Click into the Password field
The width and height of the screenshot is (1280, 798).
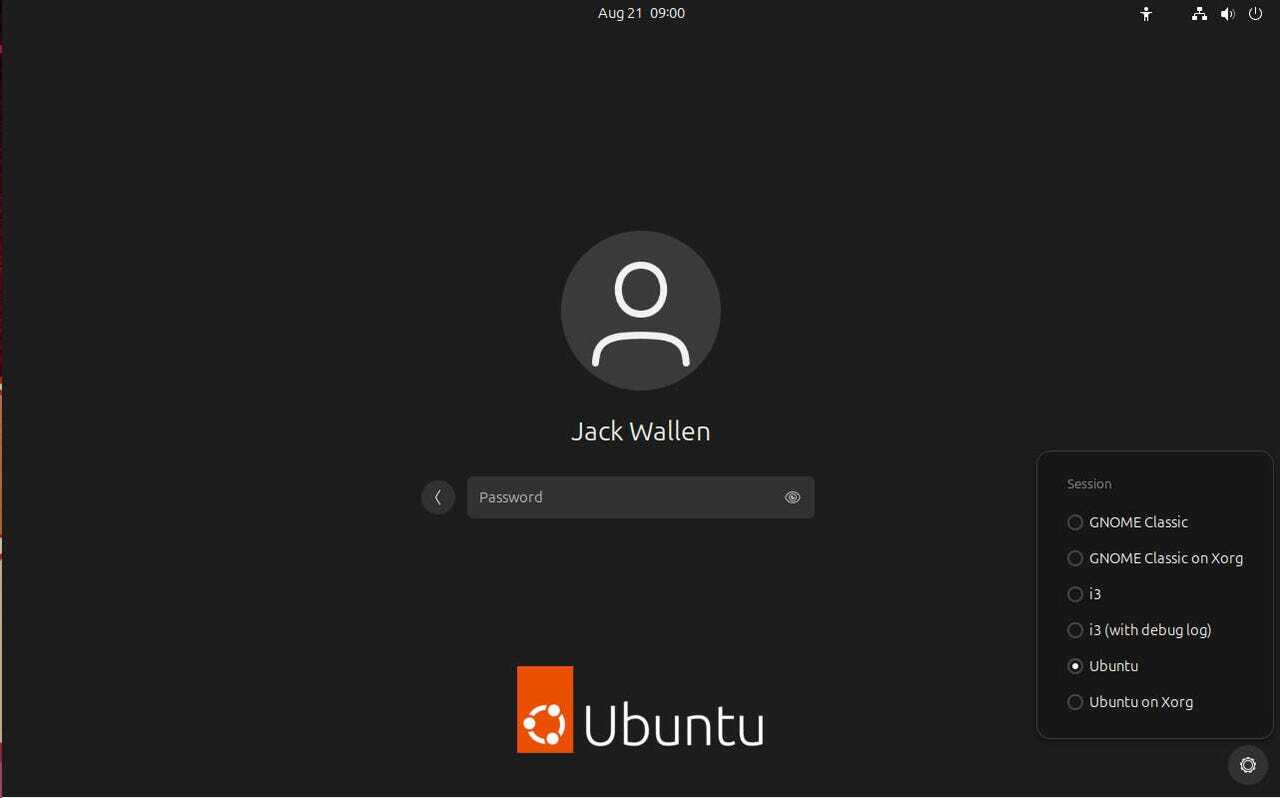tap(640, 497)
